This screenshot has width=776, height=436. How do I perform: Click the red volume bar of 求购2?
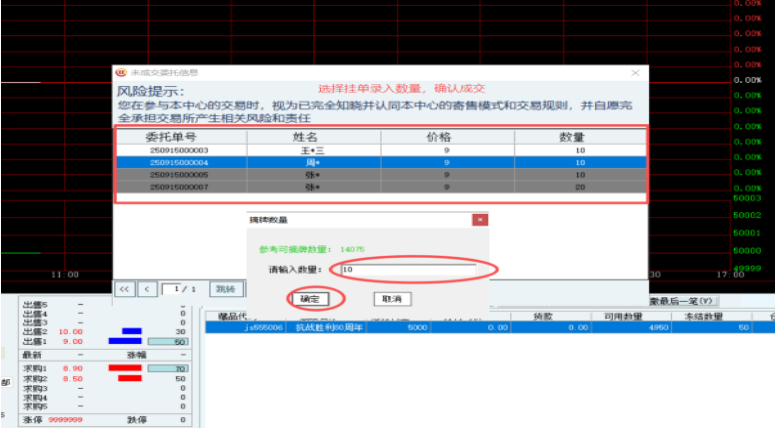tap(130, 378)
